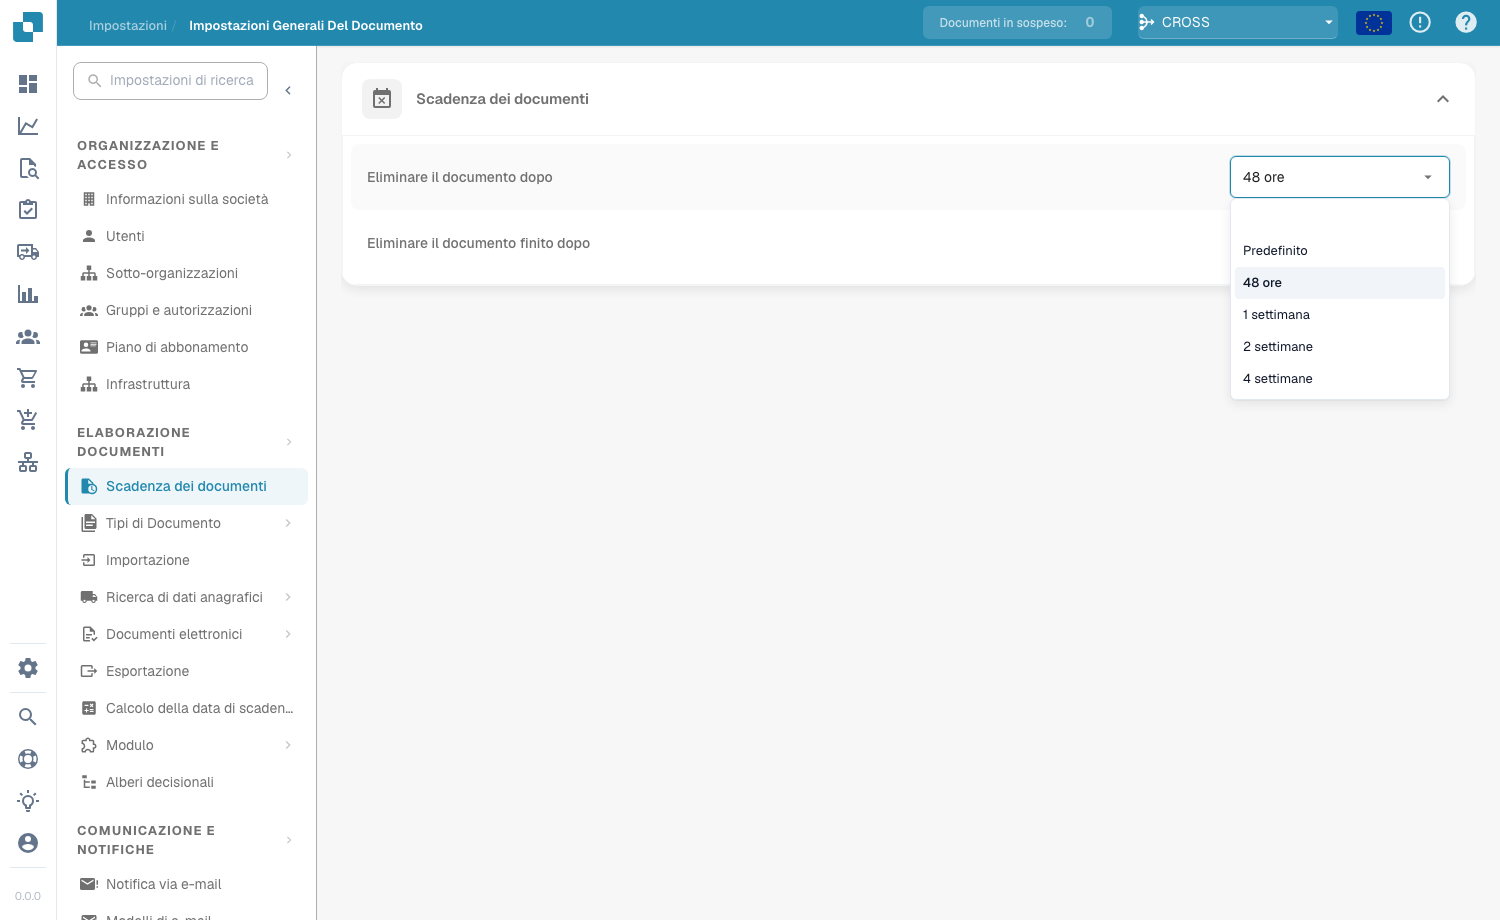Expand Organizzazione e Accesso section
This screenshot has width=1500, height=920.
pos(289,155)
